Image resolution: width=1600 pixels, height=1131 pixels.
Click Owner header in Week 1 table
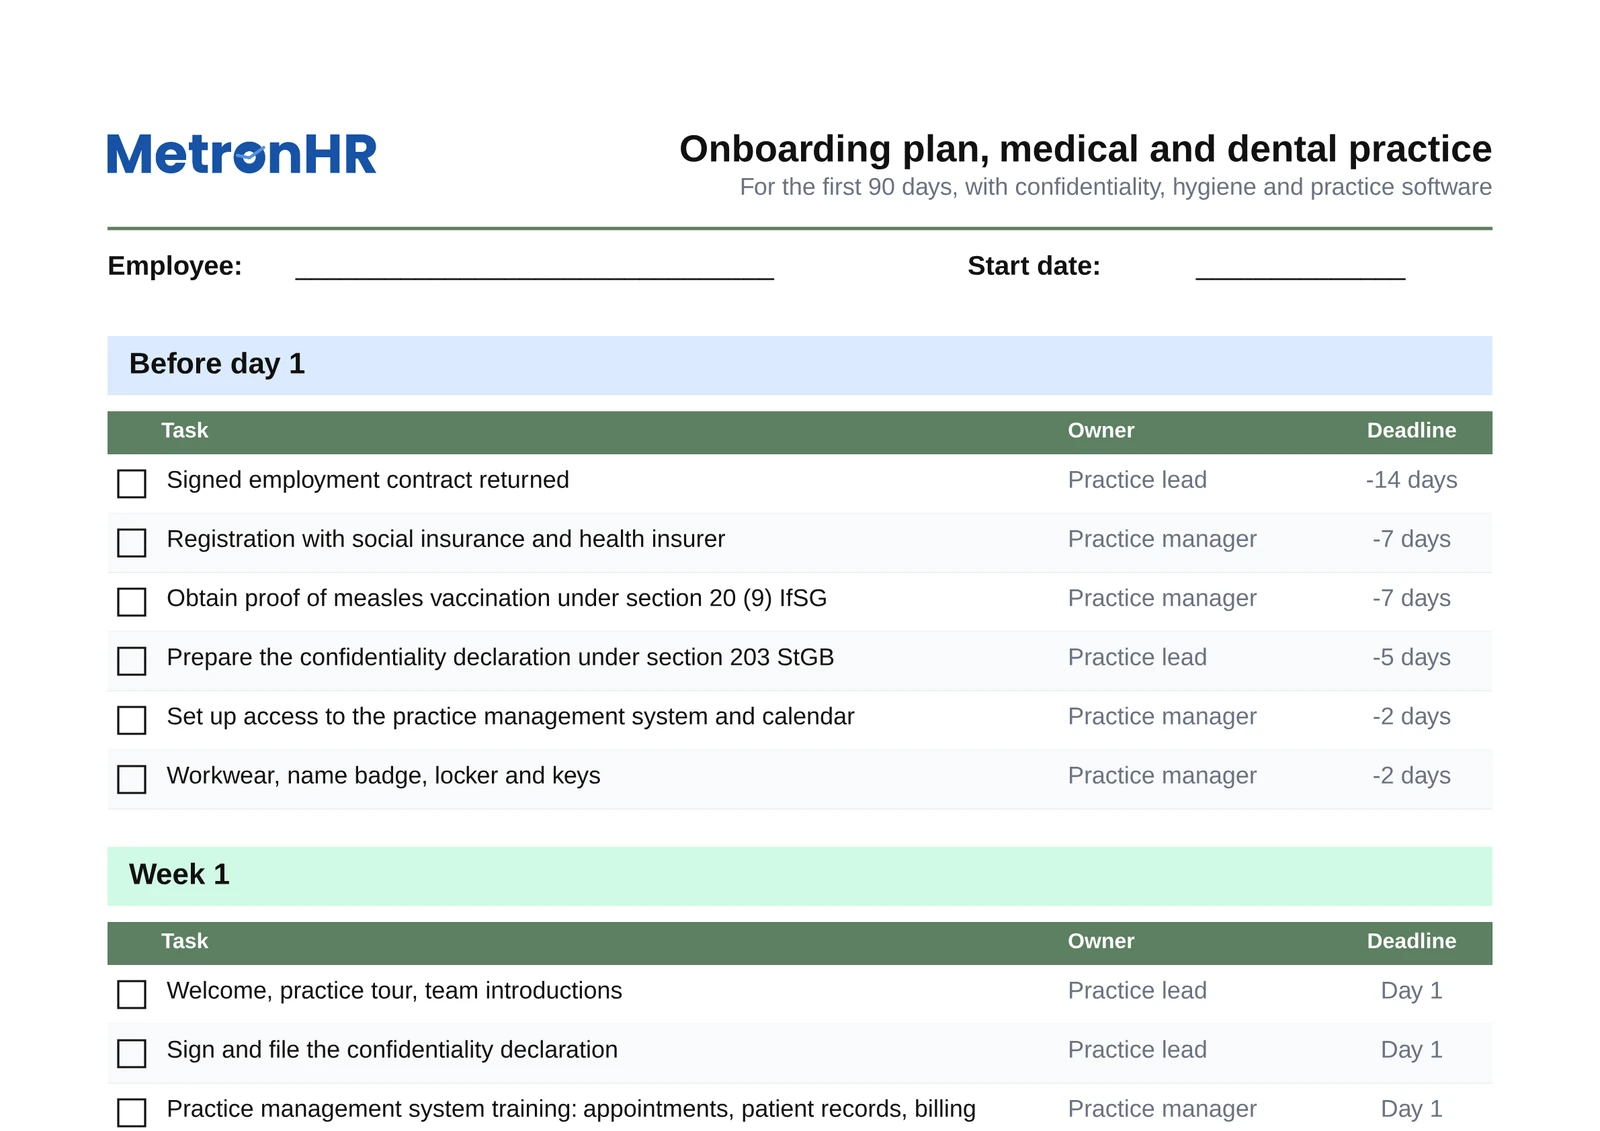(1101, 942)
